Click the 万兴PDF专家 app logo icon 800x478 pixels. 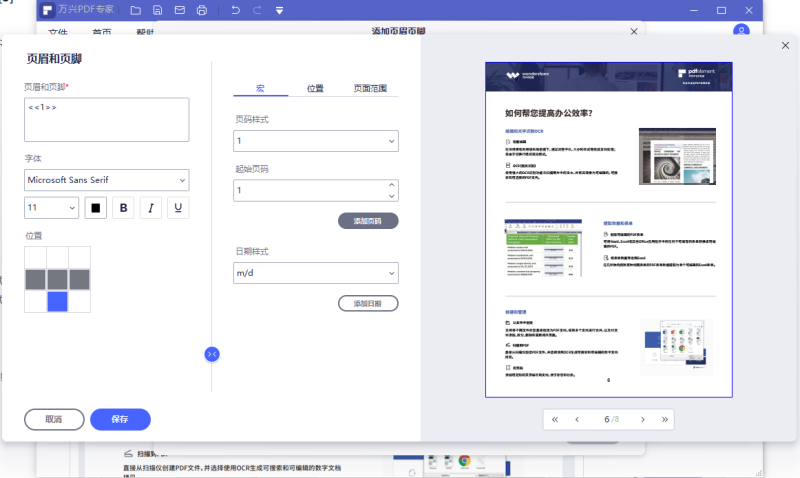click(47, 10)
